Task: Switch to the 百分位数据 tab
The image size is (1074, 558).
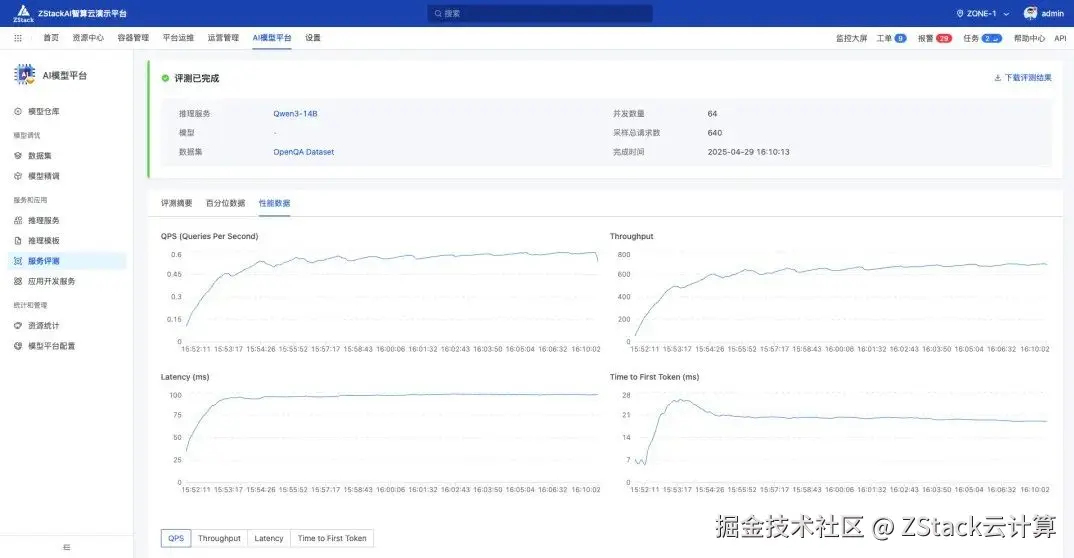Action: (x=225, y=203)
